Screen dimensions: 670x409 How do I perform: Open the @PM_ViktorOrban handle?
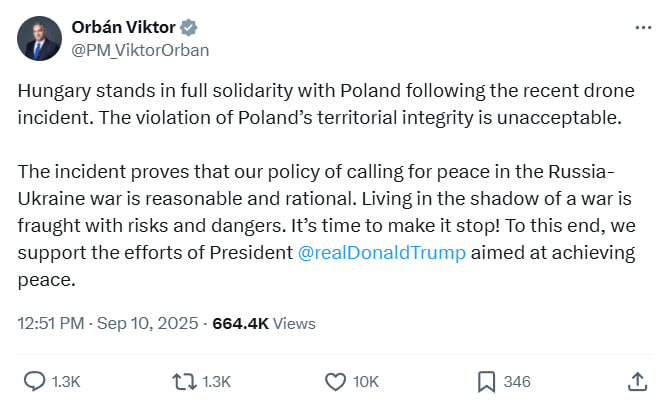point(140,50)
